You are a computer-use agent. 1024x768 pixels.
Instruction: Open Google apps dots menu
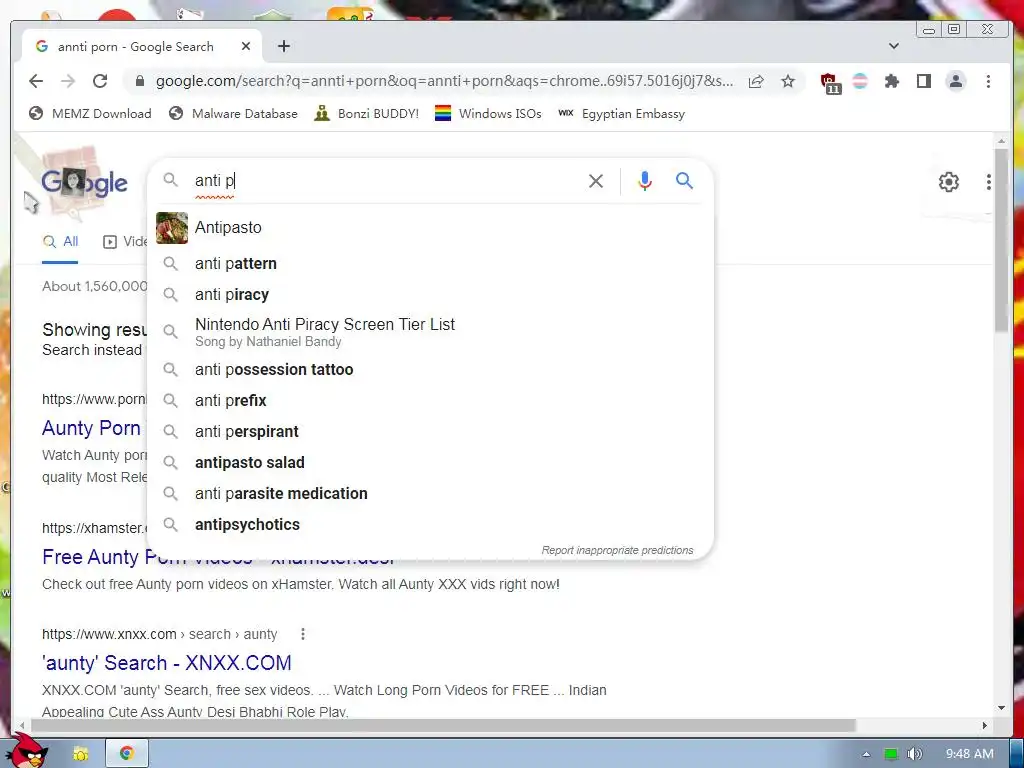(989, 182)
